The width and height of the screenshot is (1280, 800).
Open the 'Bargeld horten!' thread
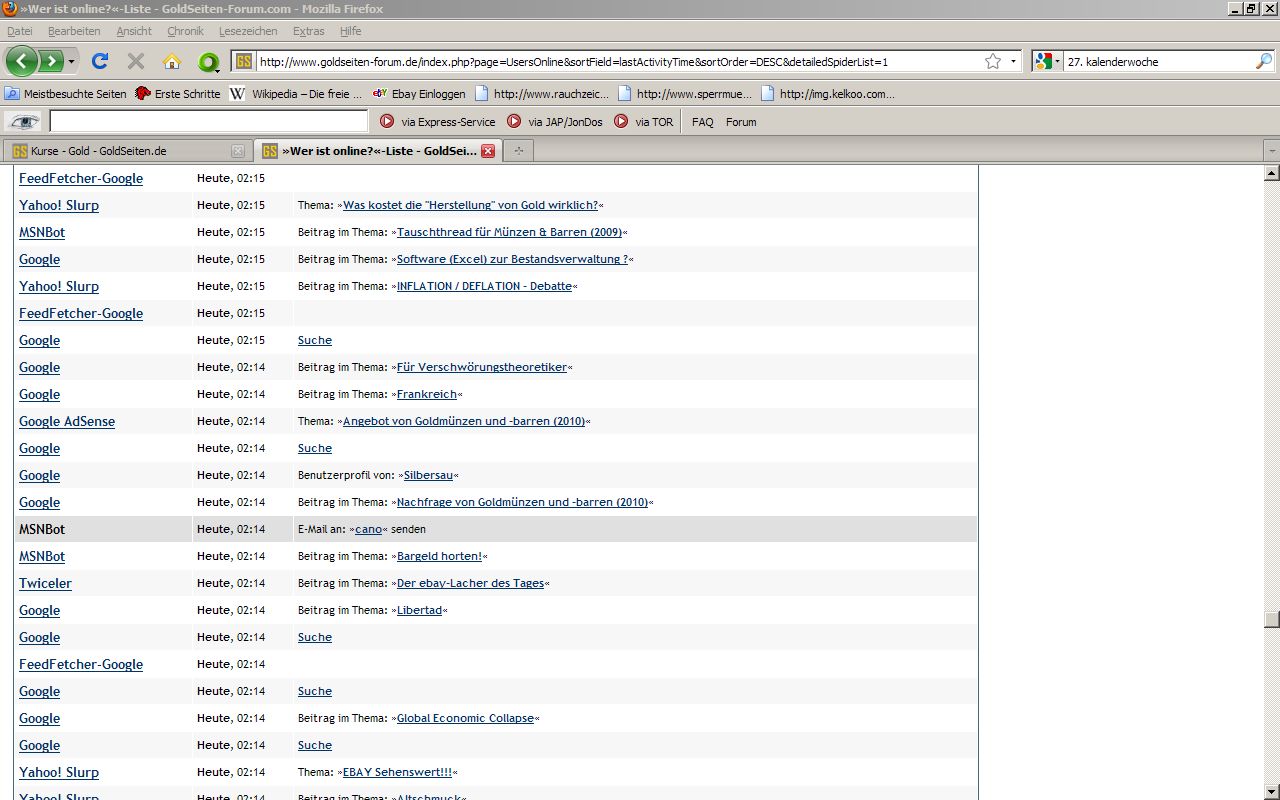(439, 556)
